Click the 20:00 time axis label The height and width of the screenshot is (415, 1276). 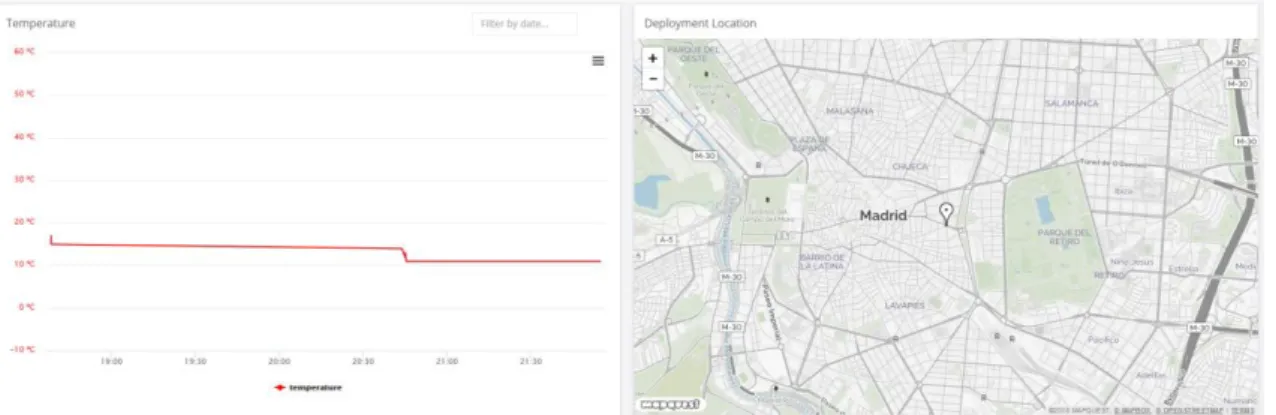coord(279,362)
